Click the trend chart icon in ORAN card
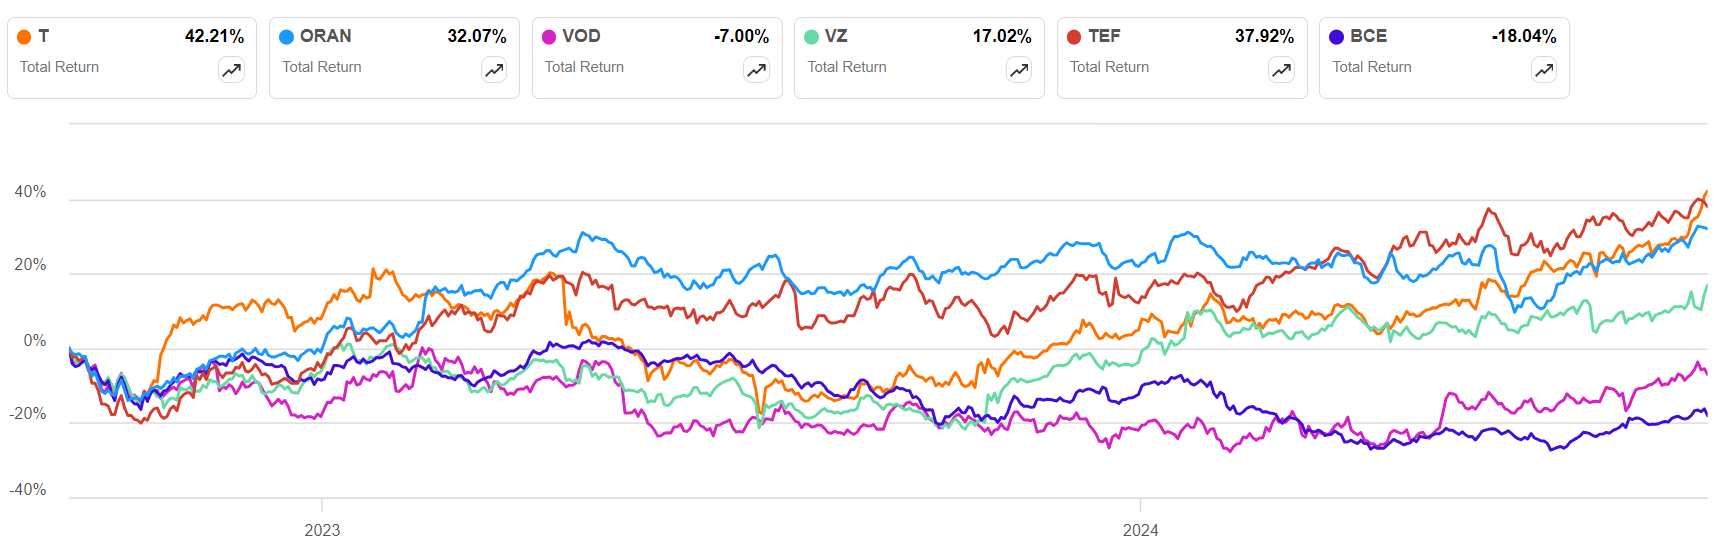Screen dimensions: 1722x547 [x=494, y=70]
